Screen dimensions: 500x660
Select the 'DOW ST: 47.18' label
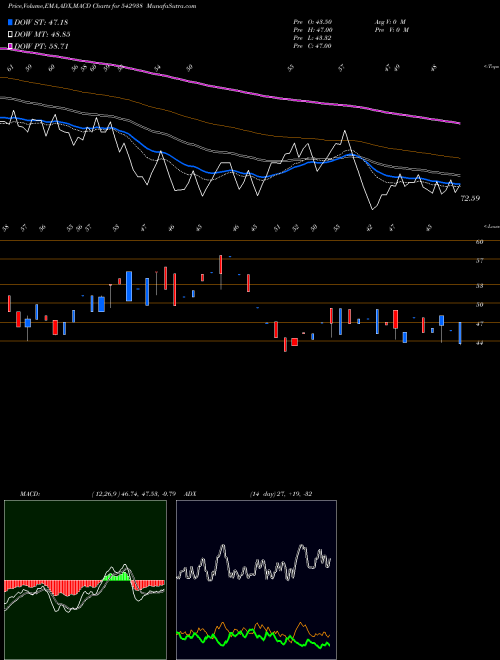pyautogui.click(x=41, y=23)
